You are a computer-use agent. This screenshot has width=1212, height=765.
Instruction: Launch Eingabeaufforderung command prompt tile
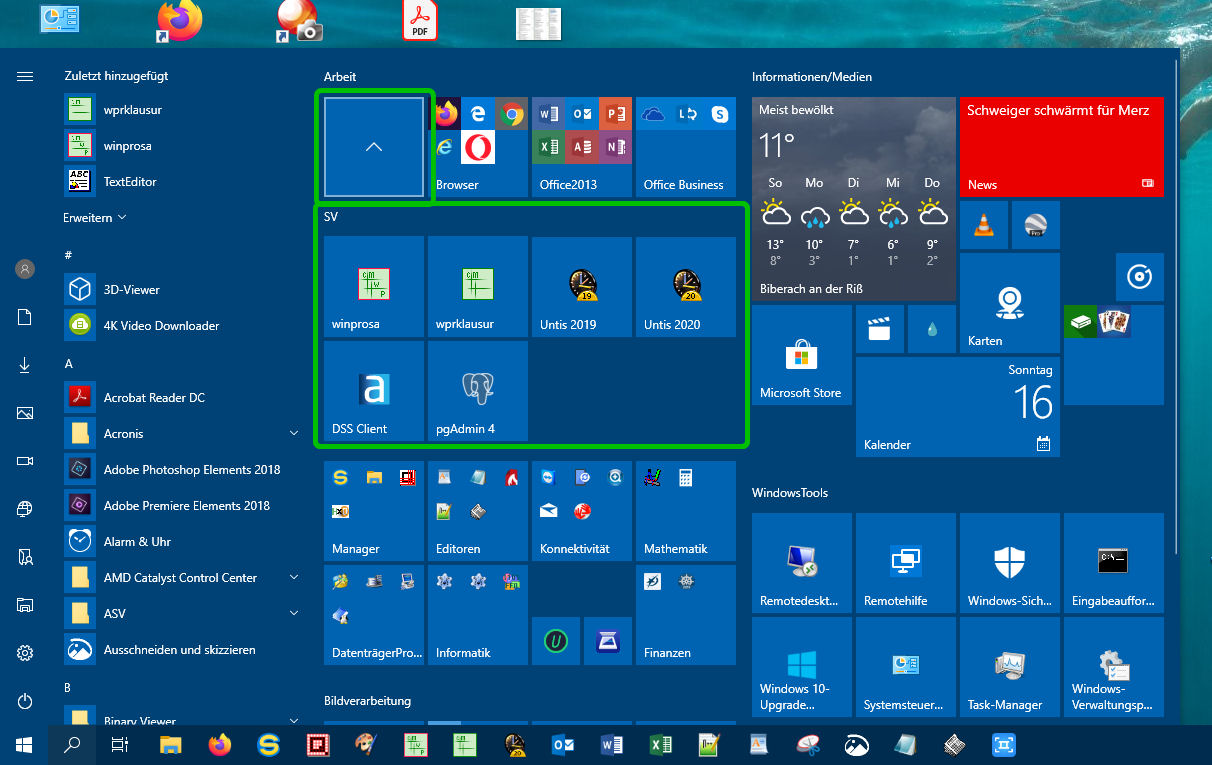click(x=1113, y=563)
